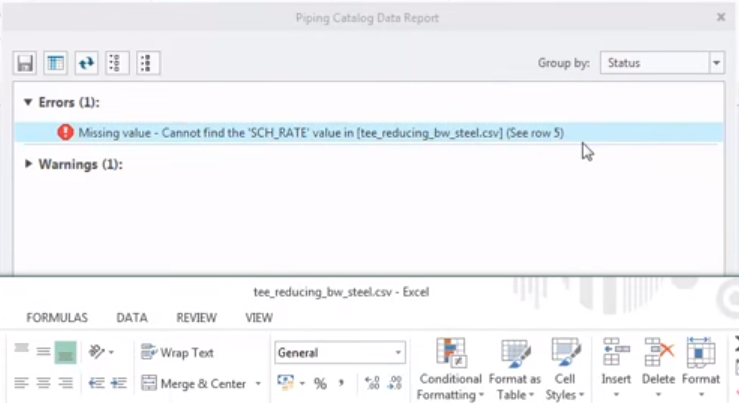Screen dimensions: 739x403
Task: Open Format as Table gallery
Action: (515, 369)
